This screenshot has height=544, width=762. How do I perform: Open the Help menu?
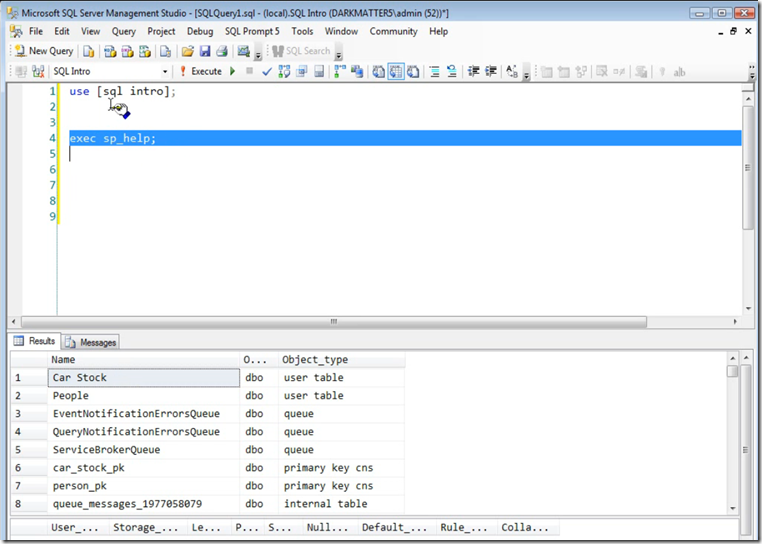438,31
